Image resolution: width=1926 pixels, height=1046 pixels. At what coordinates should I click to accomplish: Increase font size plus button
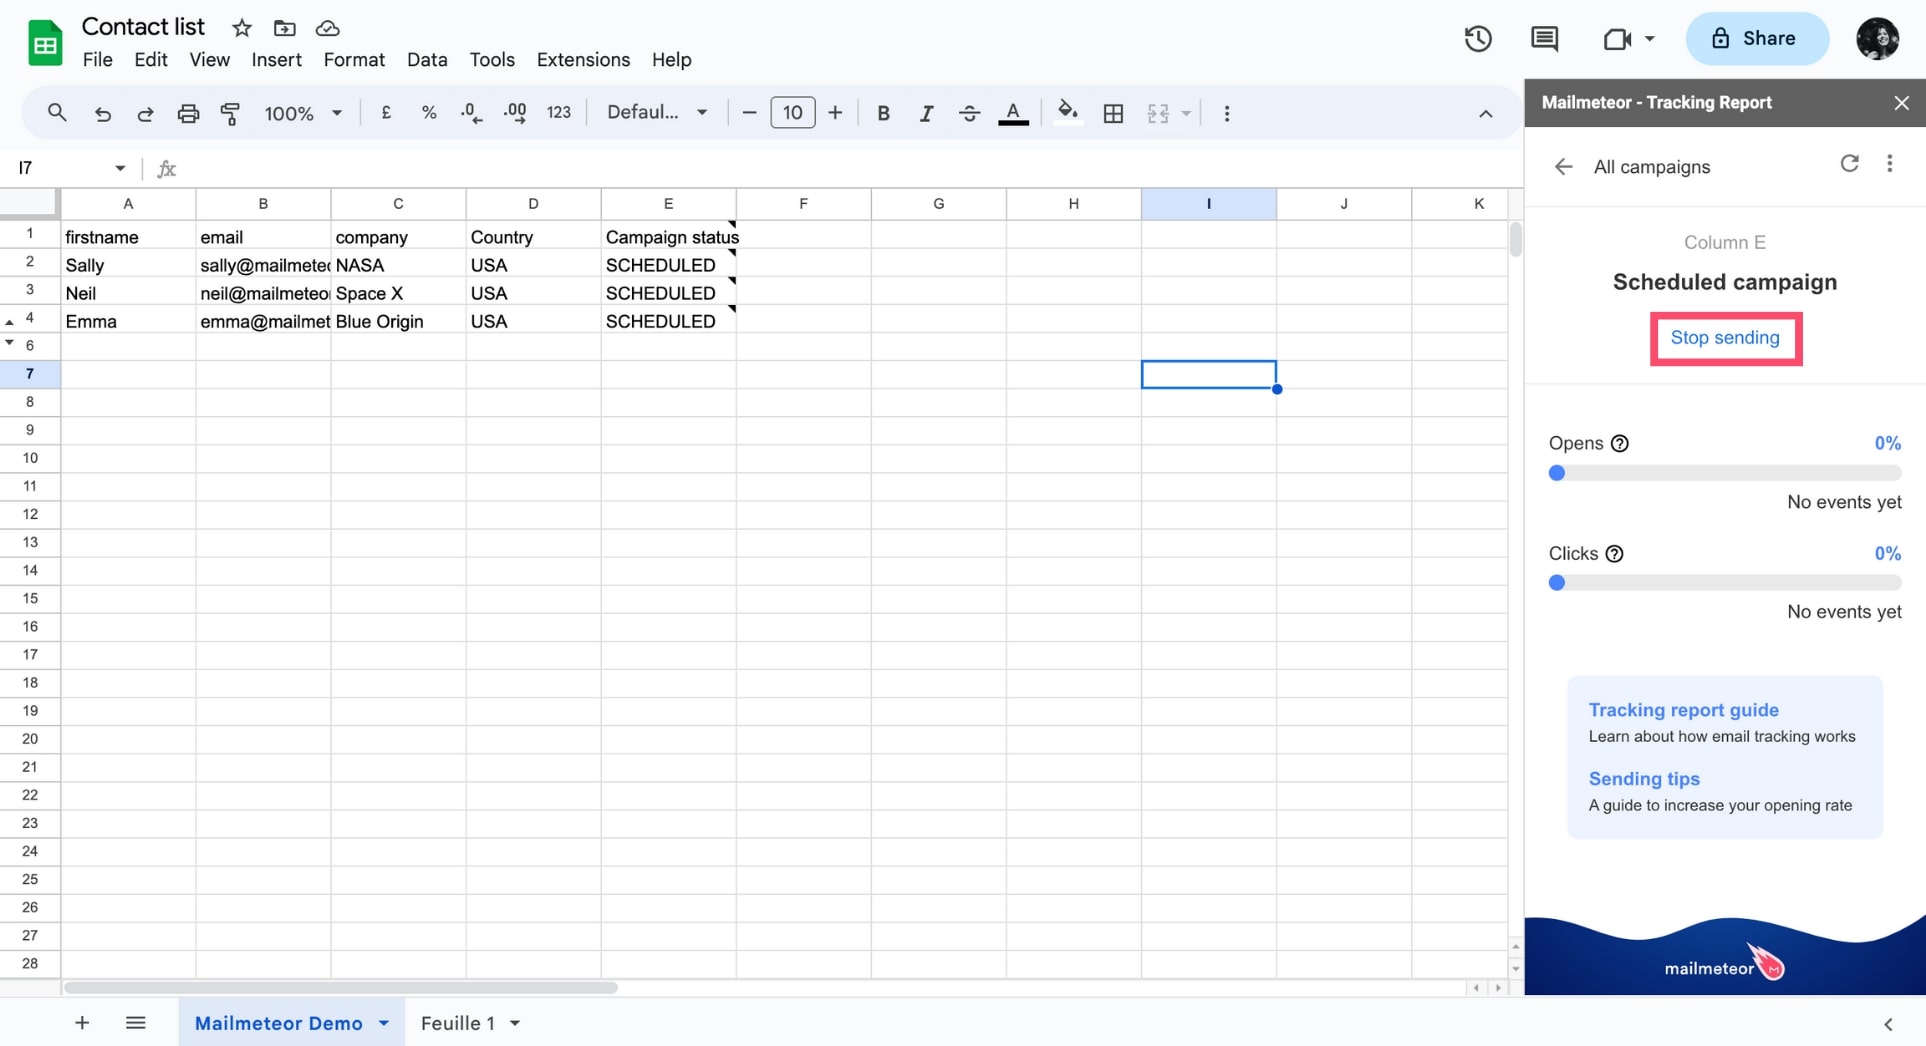point(835,113)
